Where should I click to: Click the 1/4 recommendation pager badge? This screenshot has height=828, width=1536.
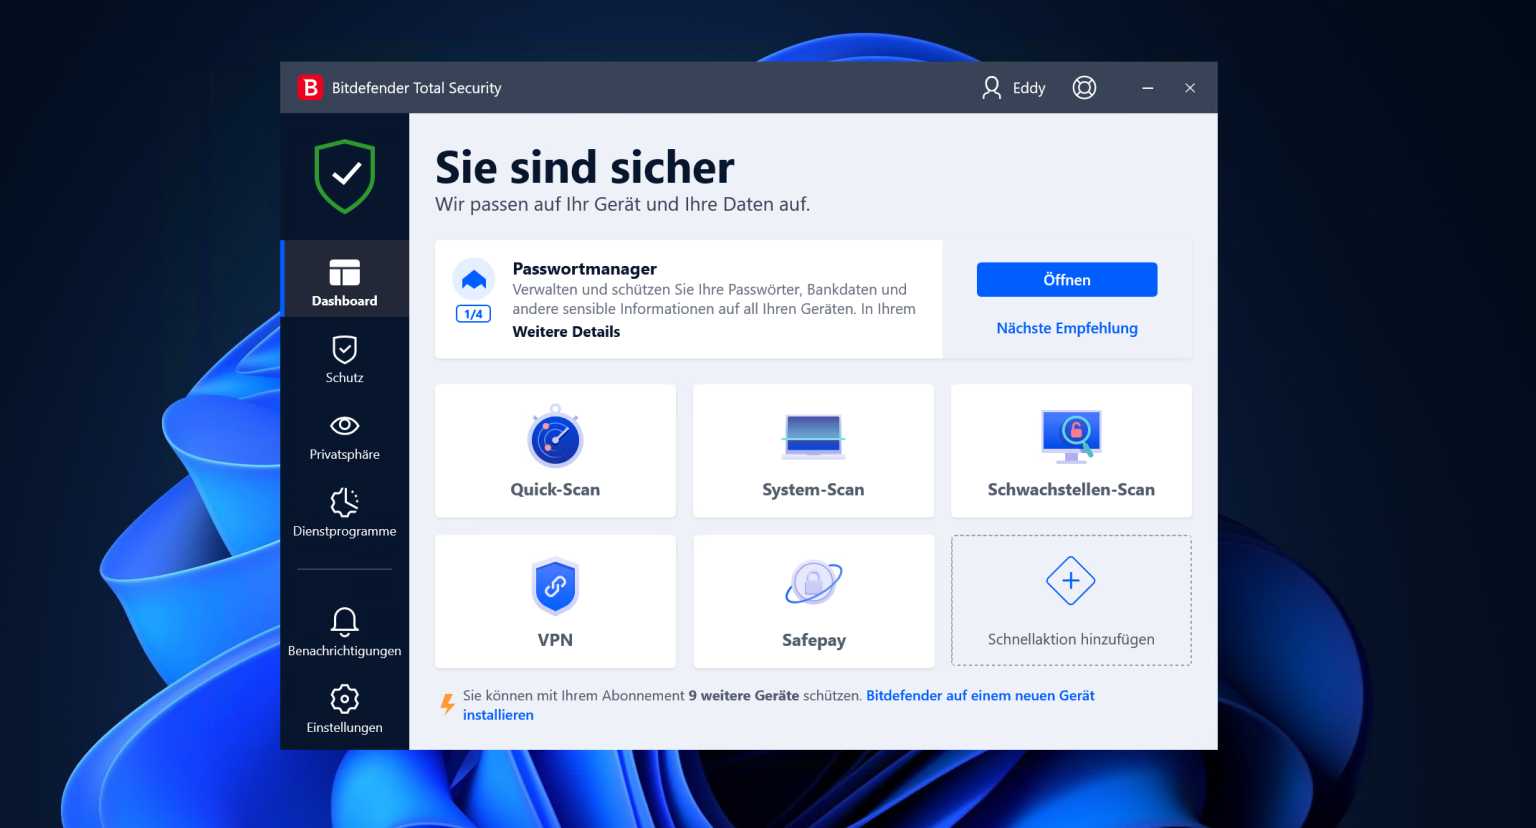click(472, 313)
